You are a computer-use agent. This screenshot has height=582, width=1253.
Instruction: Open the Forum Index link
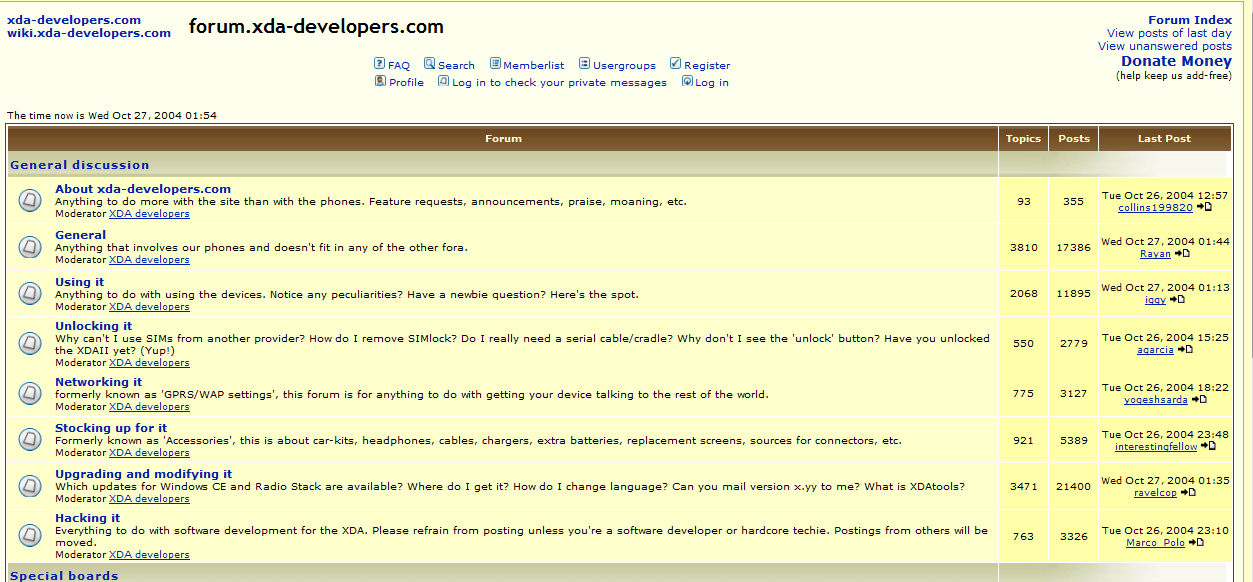1190,20
